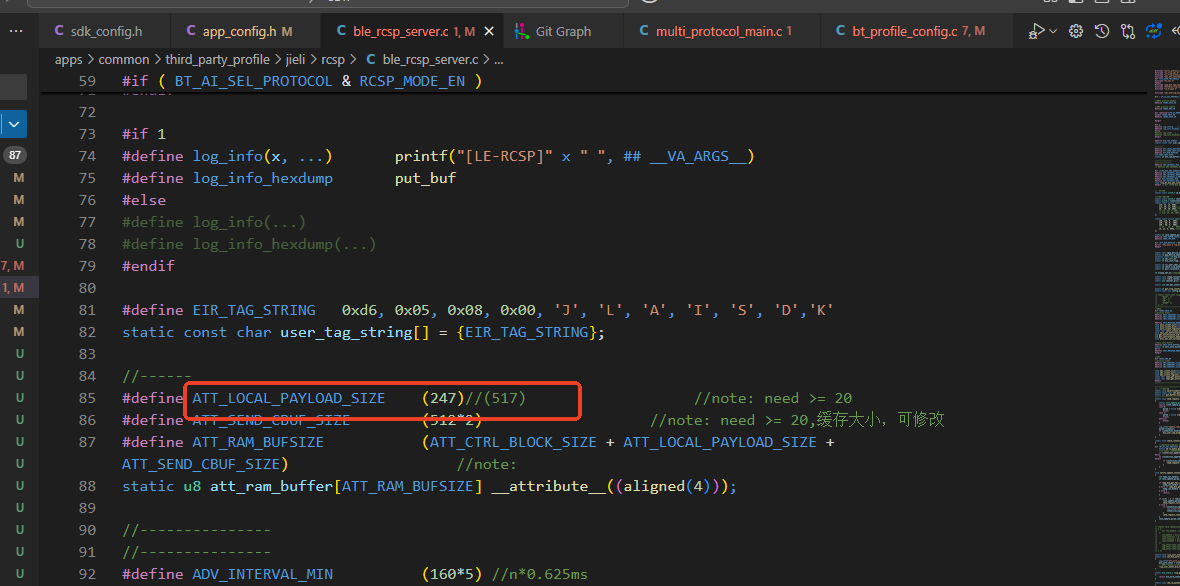Click the #endif directive on line 79
This screenshot has height=586, width=1180.
(x=148, y=266)
